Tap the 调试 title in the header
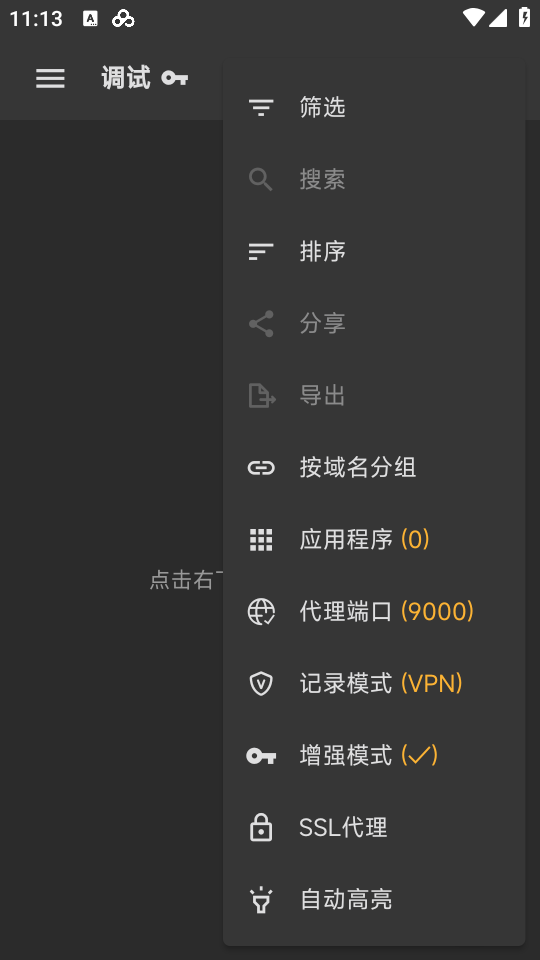This screenshot has height=960, width=540. [126, 78]
